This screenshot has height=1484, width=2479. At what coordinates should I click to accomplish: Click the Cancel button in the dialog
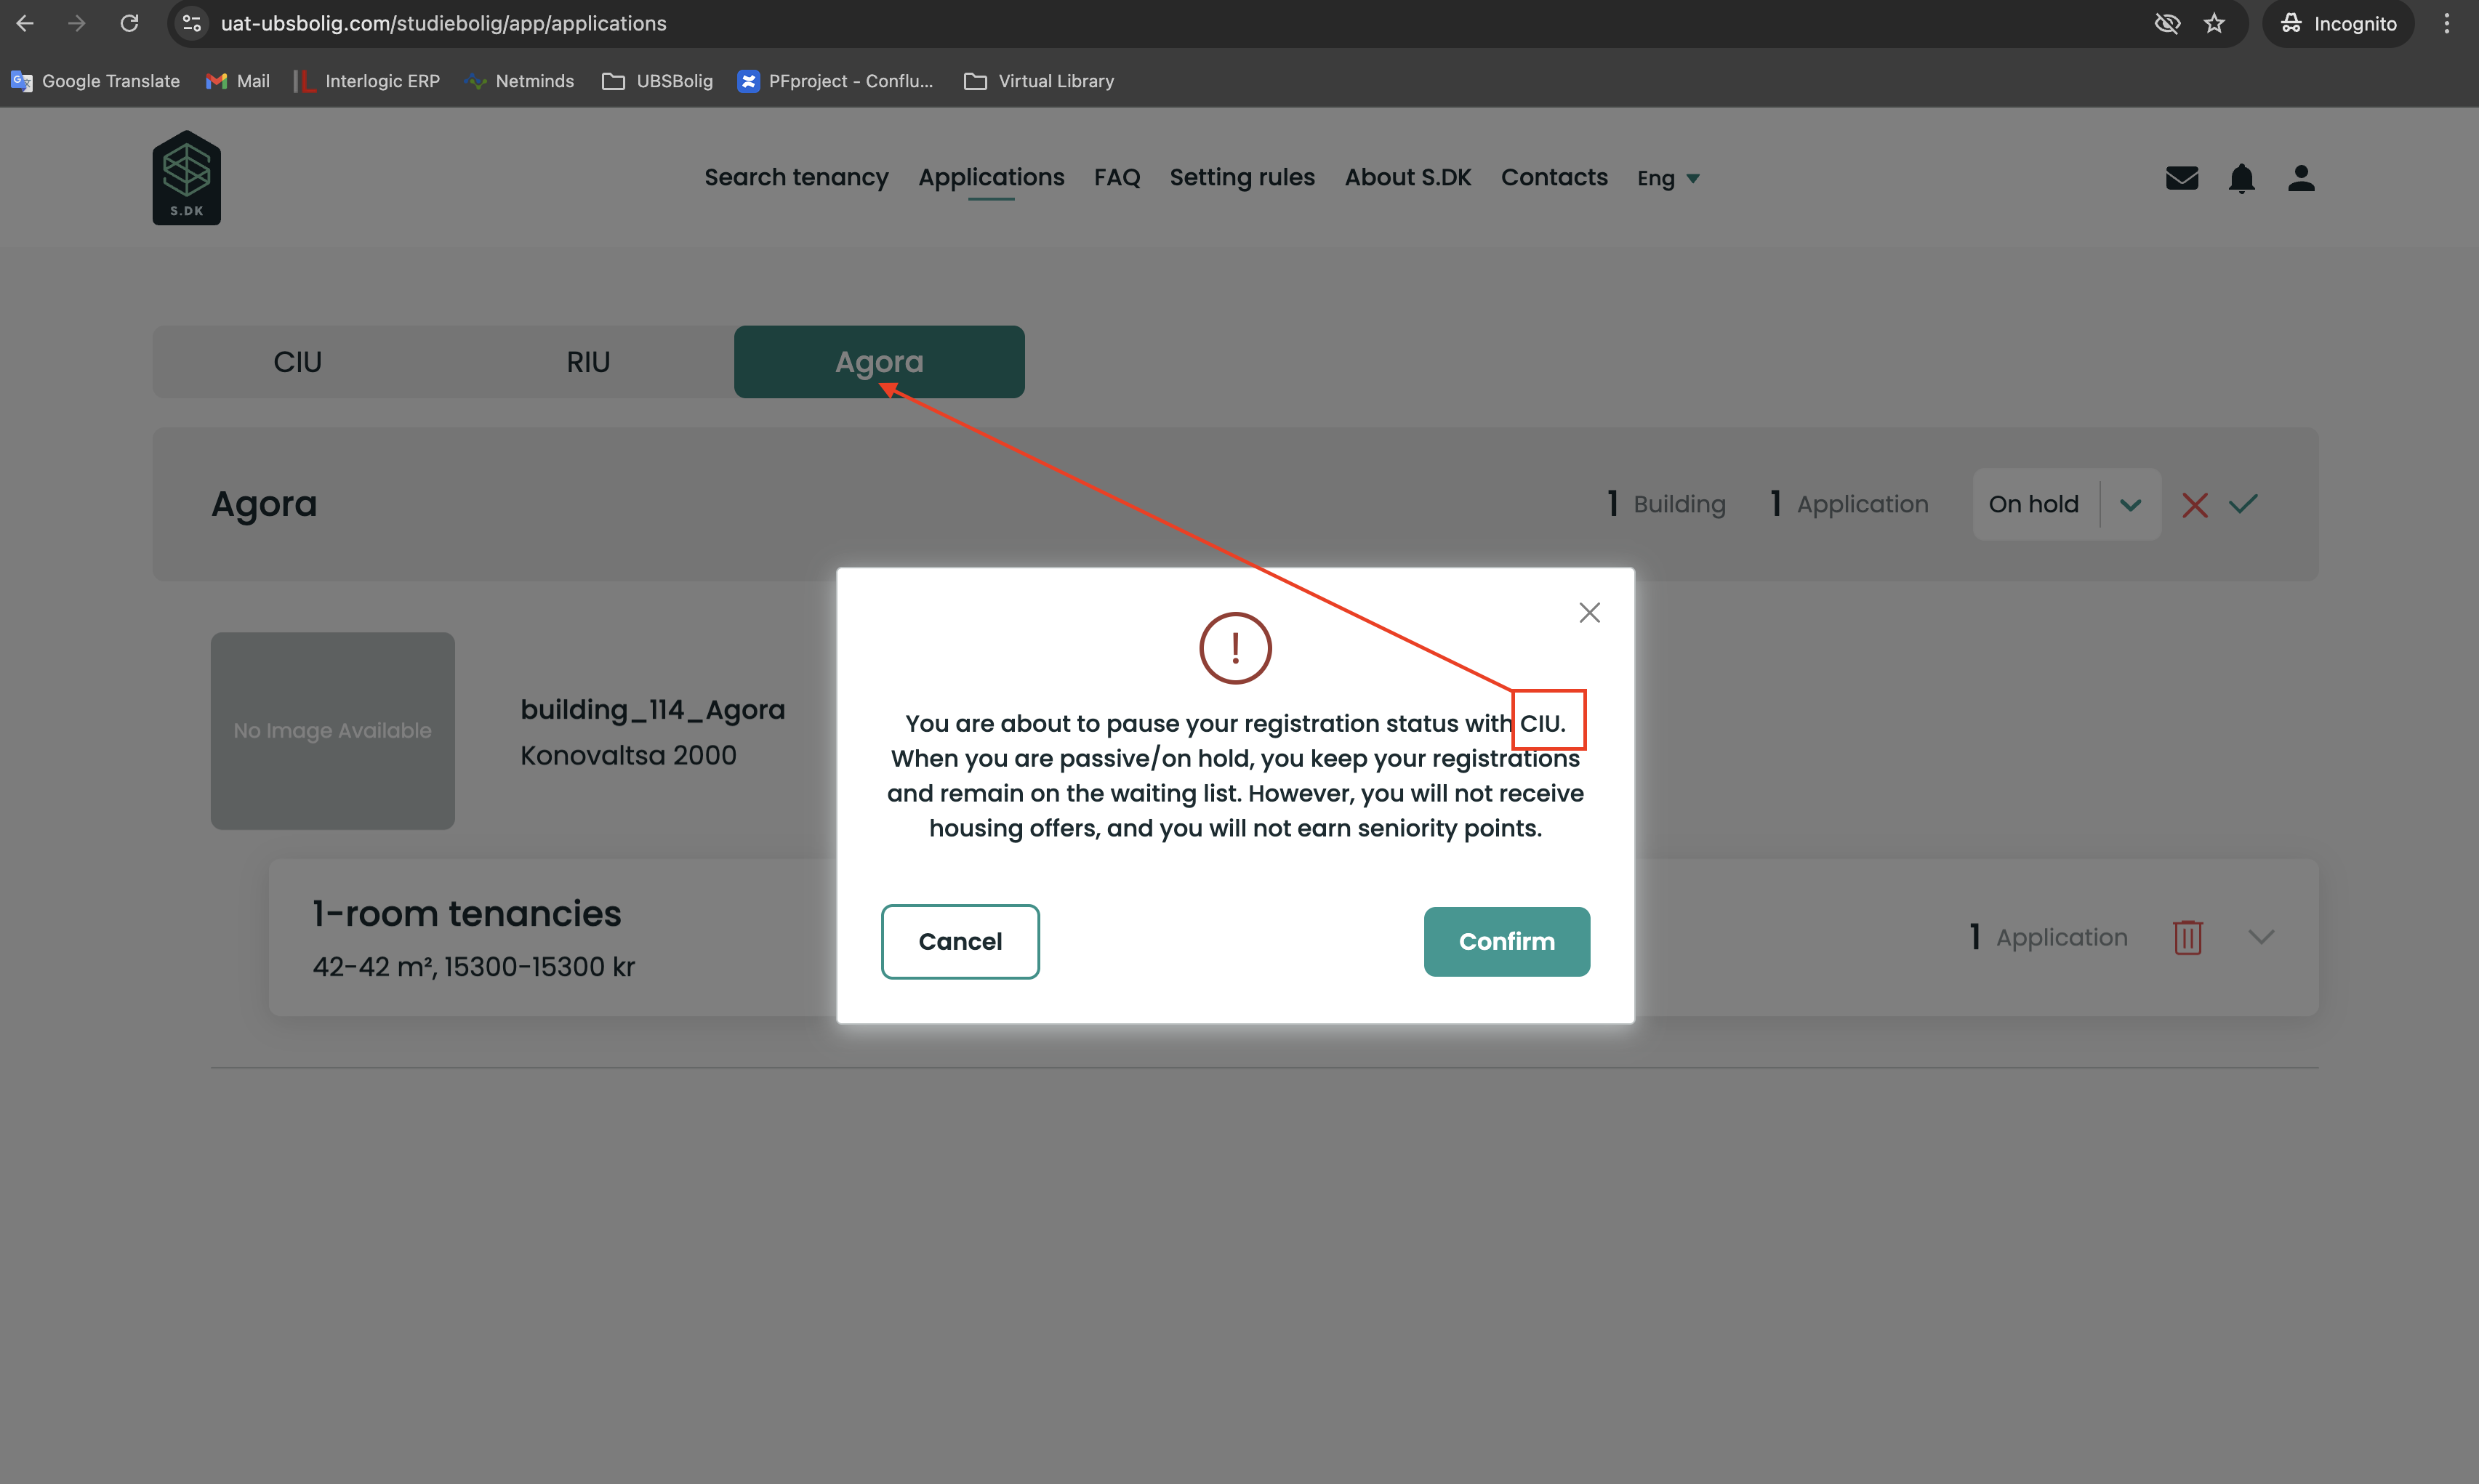(960, 941)
